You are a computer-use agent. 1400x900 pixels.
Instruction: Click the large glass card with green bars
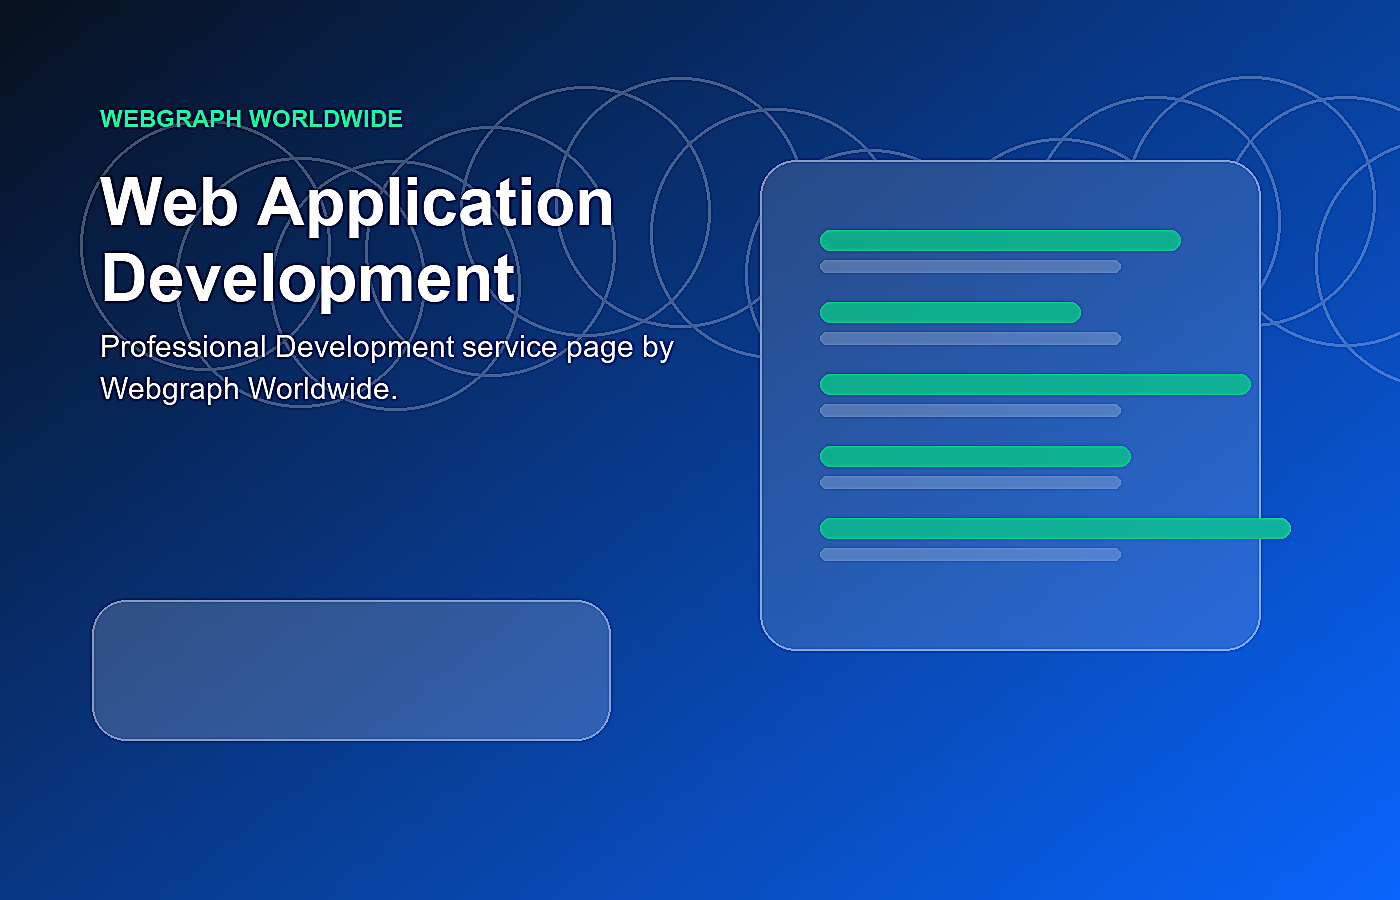coord(1010,405)
